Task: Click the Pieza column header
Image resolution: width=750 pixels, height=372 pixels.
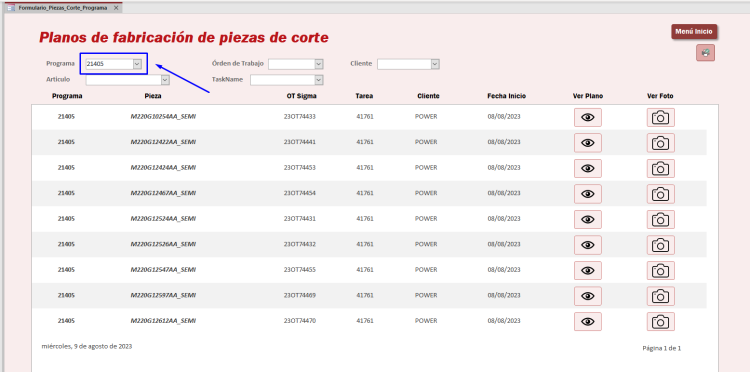Action: pyautogui.click(x=153, y=96)
